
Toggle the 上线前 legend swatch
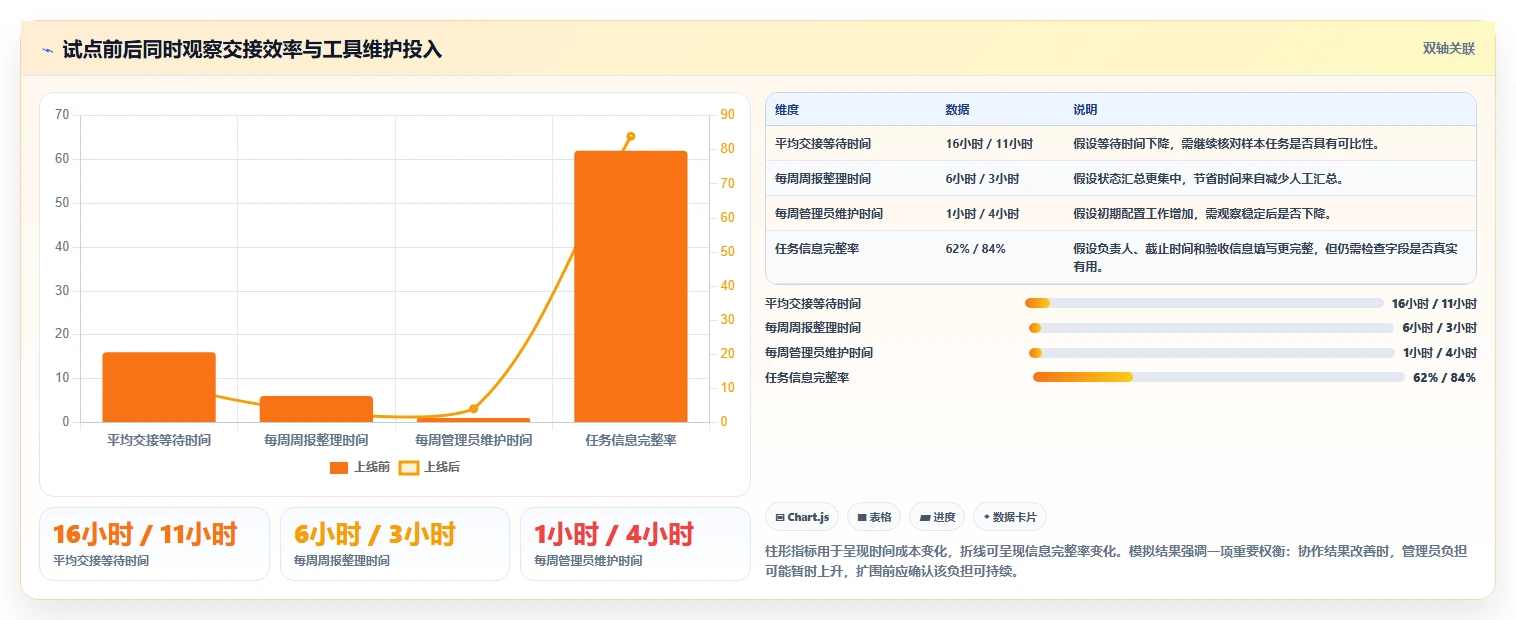(339, 467)
